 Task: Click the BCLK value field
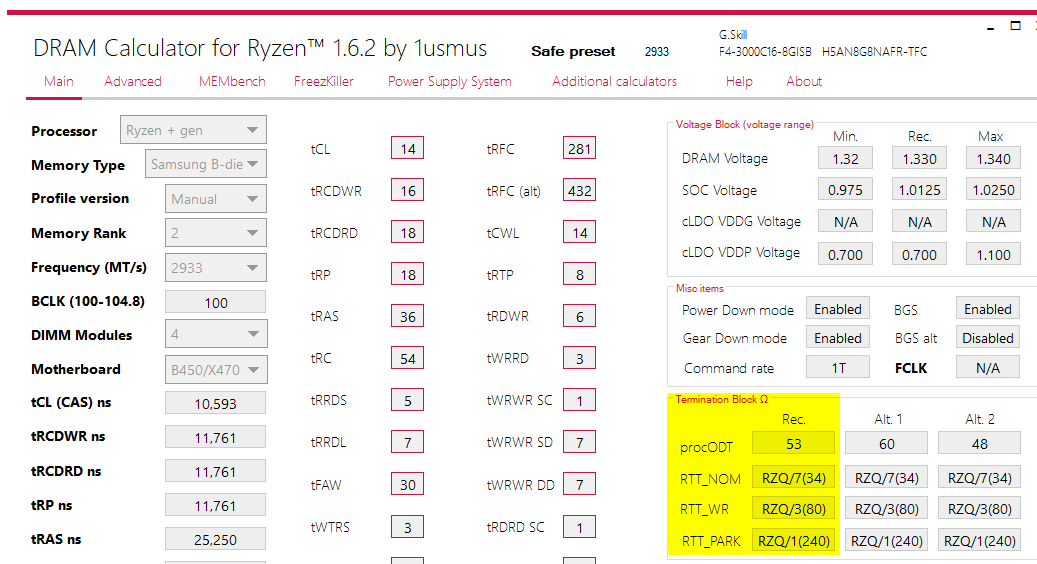coord(216,302)
